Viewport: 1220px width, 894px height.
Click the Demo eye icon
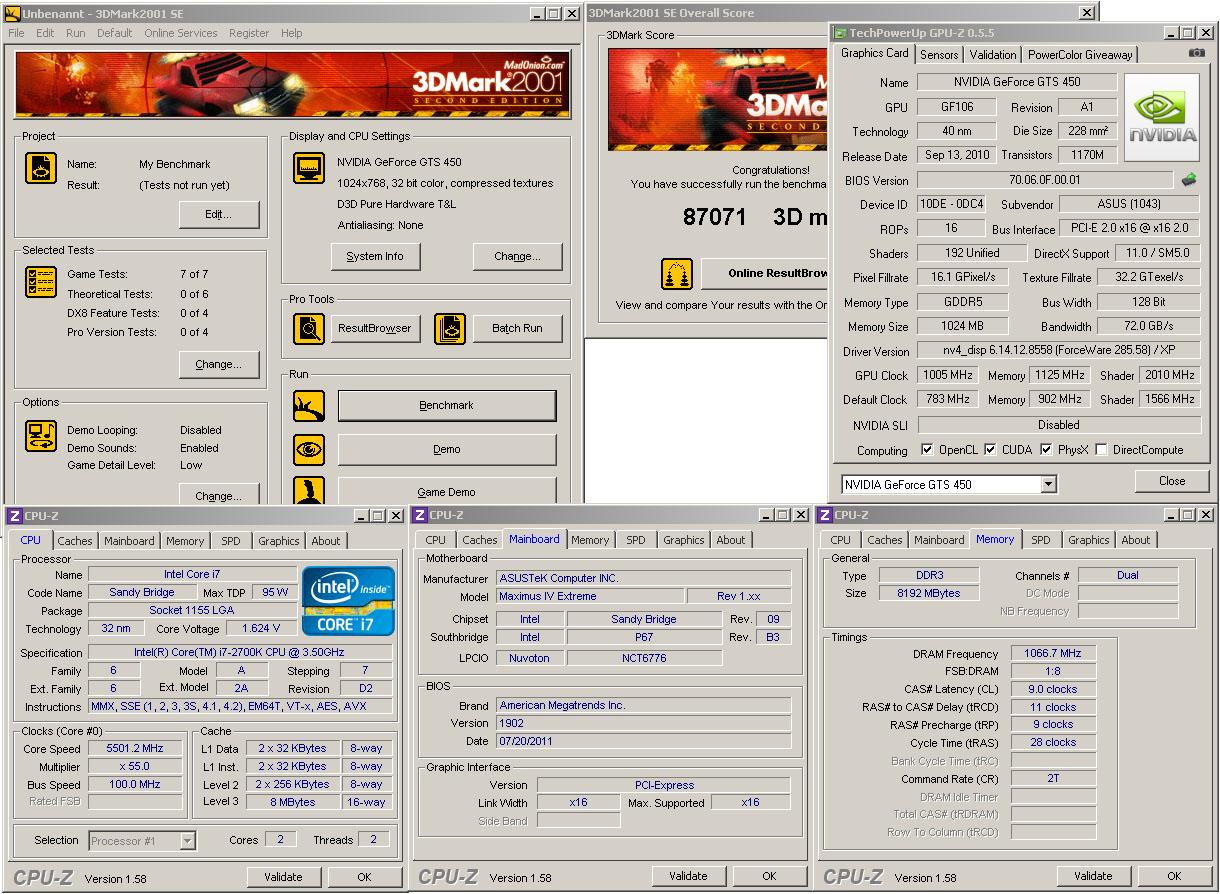(x=309, y=450)
